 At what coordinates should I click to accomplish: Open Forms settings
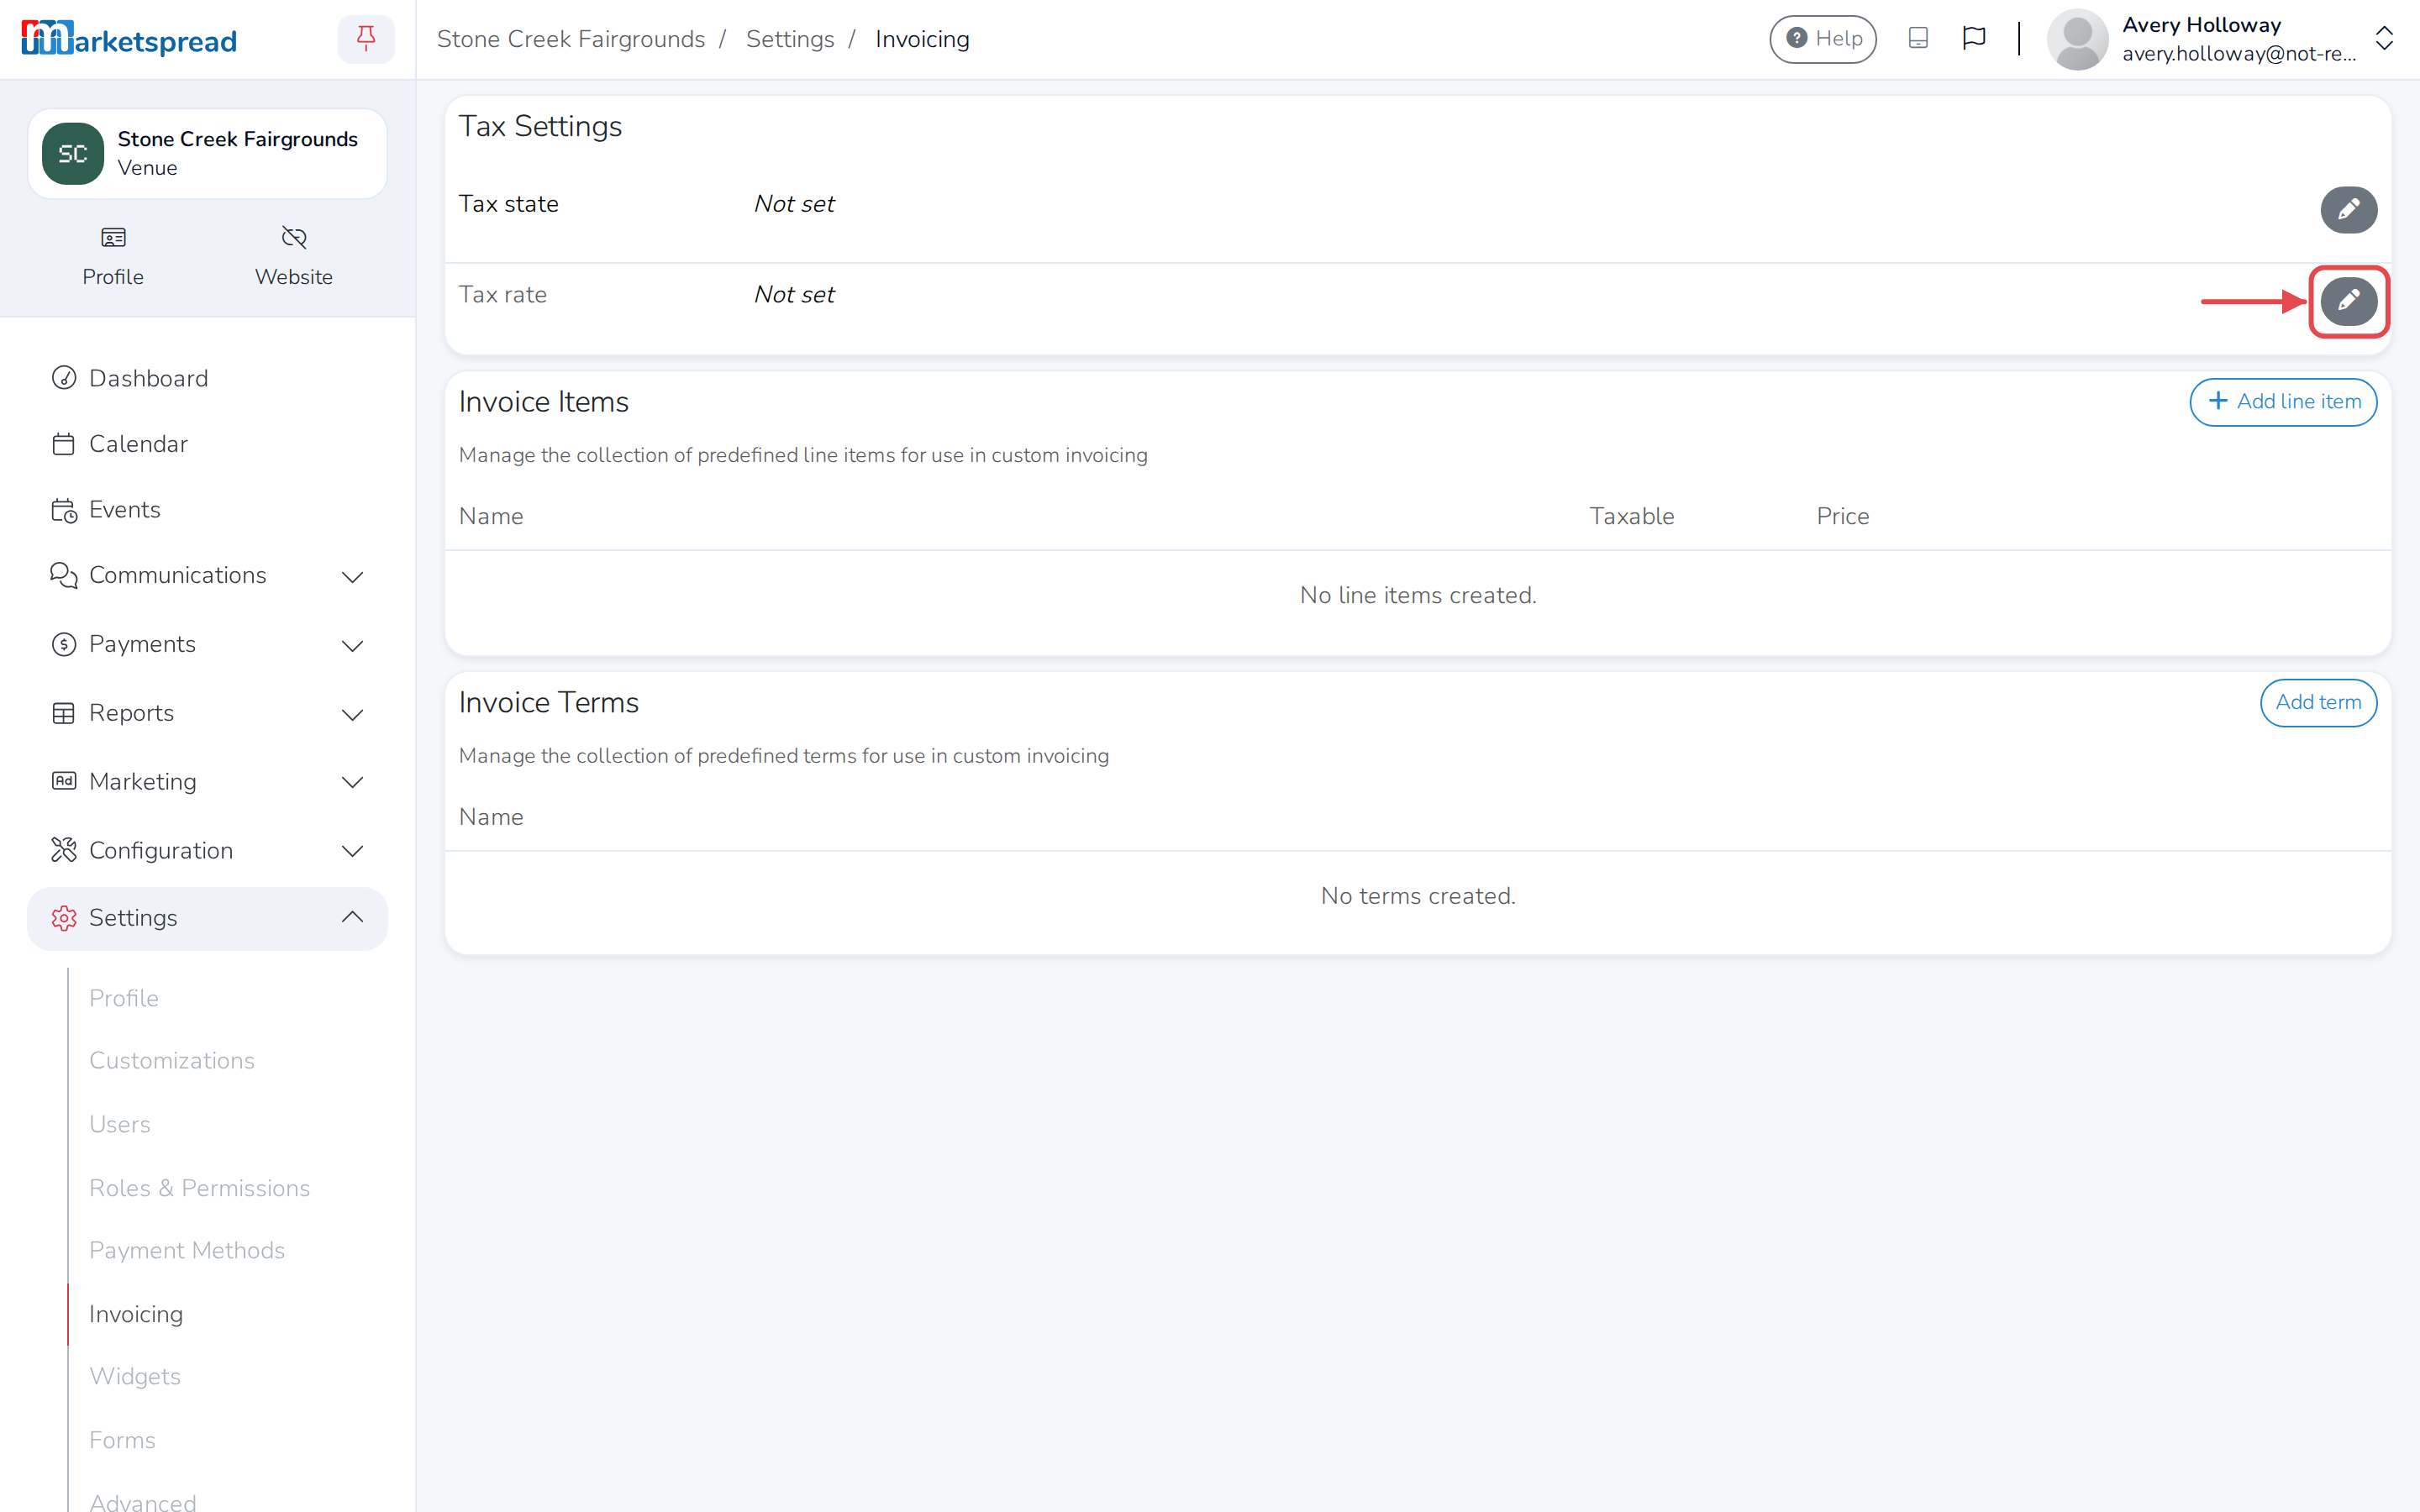pyautogui.click(x=122, y=1440)
